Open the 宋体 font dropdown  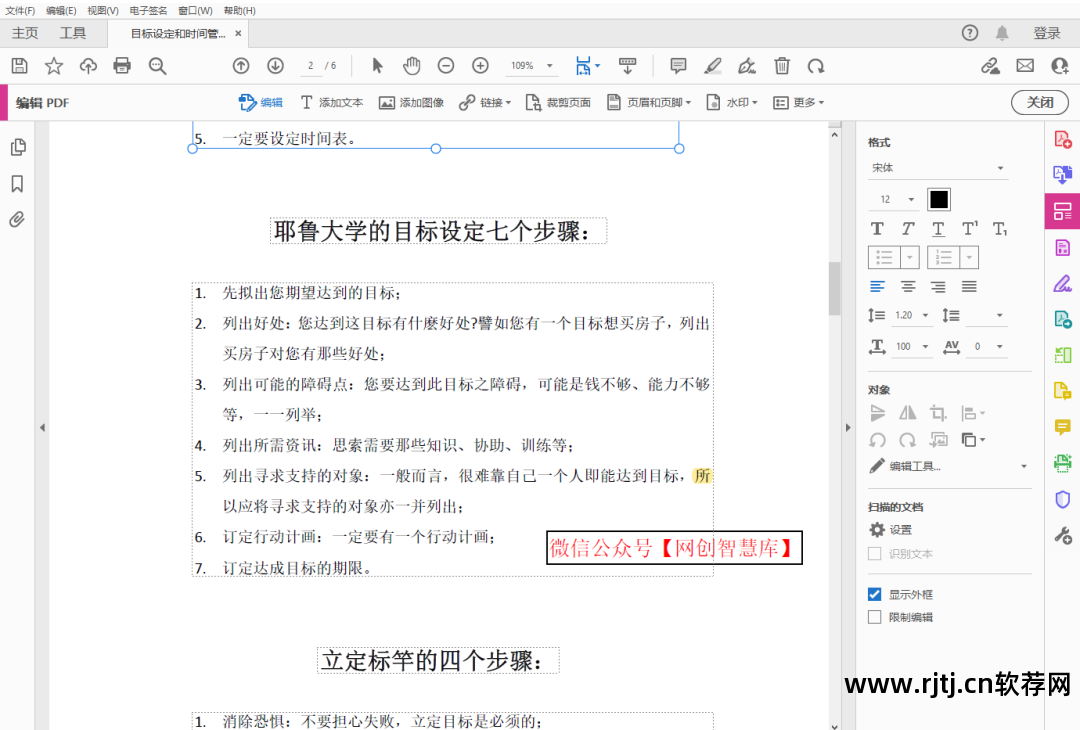coord(938,168)
